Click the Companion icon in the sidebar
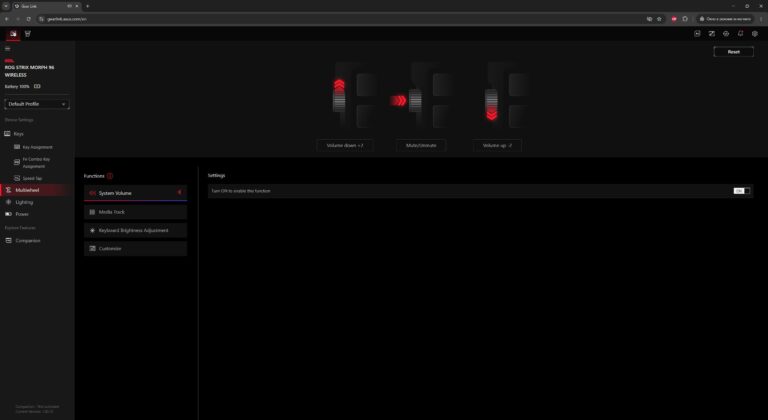The image size is (768, 420). tap(8, 241)
